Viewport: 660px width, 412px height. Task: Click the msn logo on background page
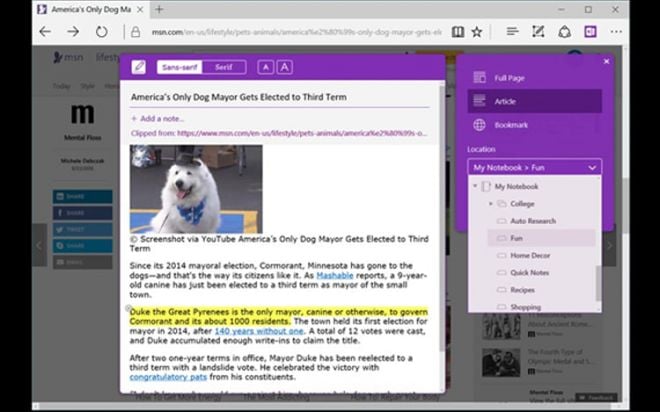point(69,57)
